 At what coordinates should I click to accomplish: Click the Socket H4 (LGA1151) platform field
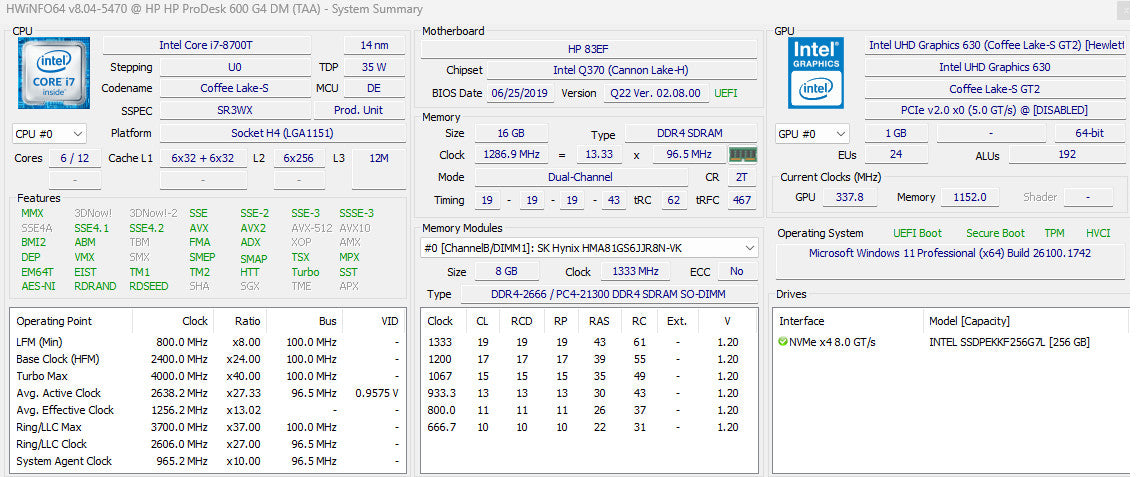(283, 133)
